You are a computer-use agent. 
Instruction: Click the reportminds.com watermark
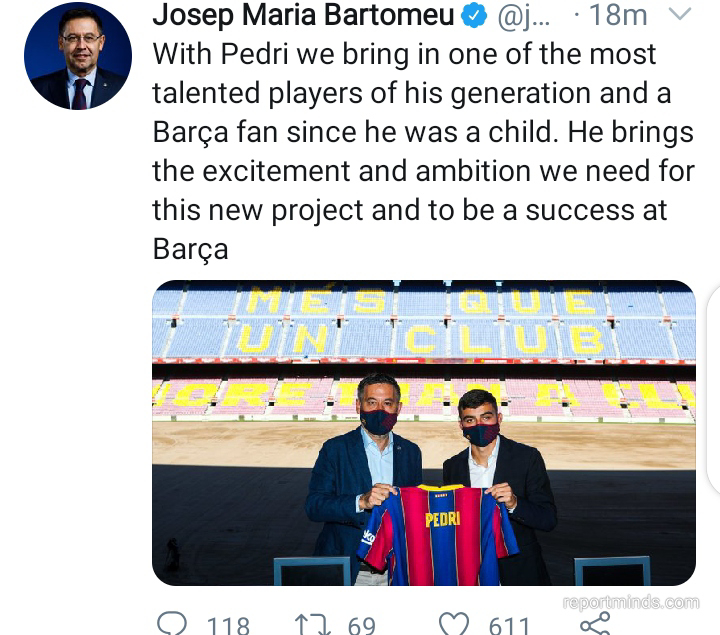(630, 602)
